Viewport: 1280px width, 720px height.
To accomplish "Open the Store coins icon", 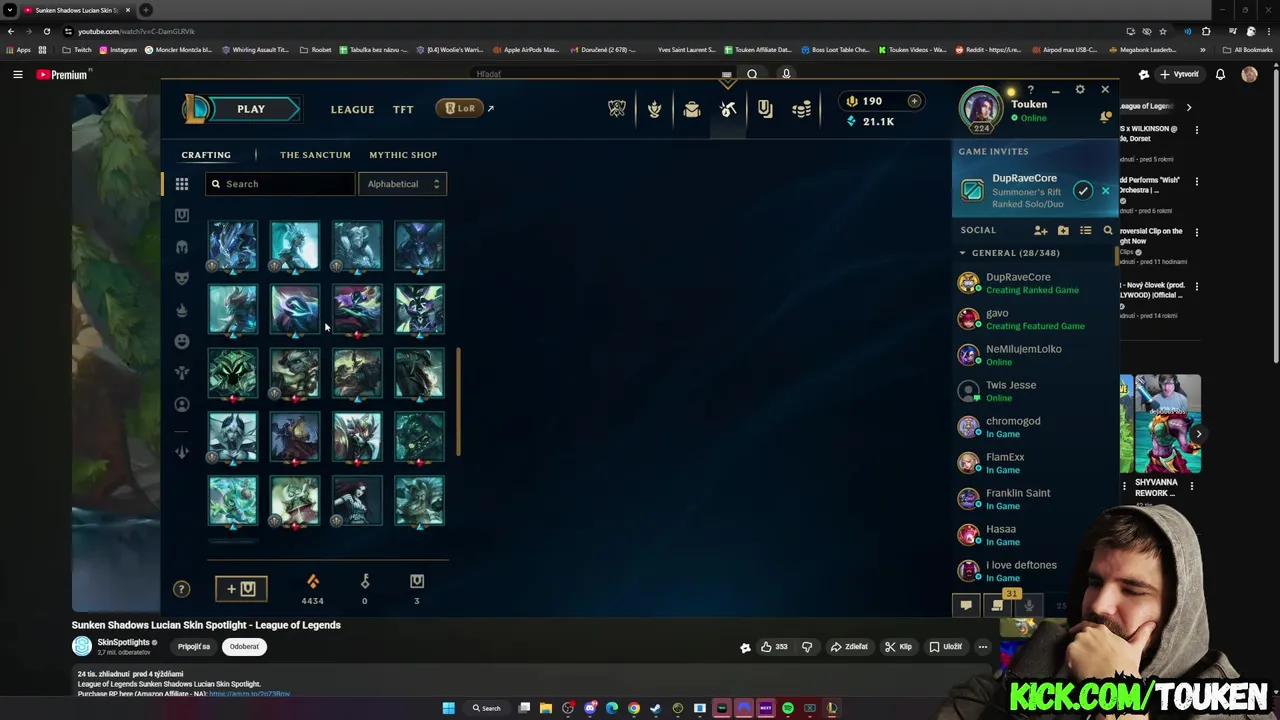I will (x=802, y=109).
